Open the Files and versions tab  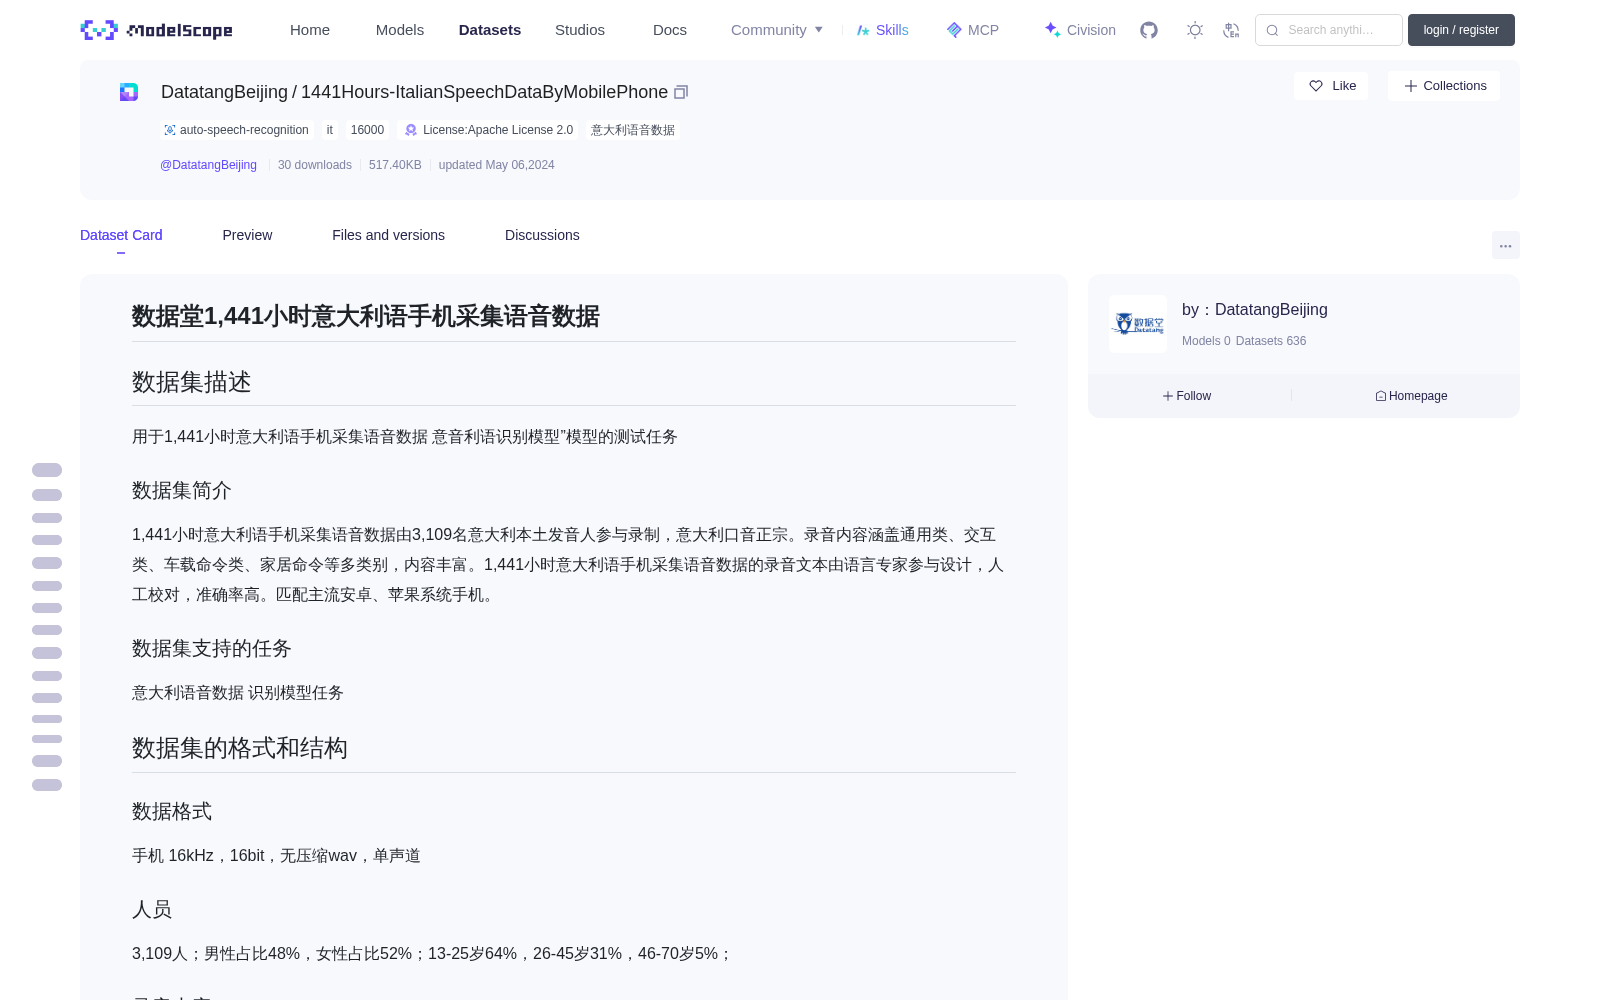pyautogui.click(x=388, y=235)
